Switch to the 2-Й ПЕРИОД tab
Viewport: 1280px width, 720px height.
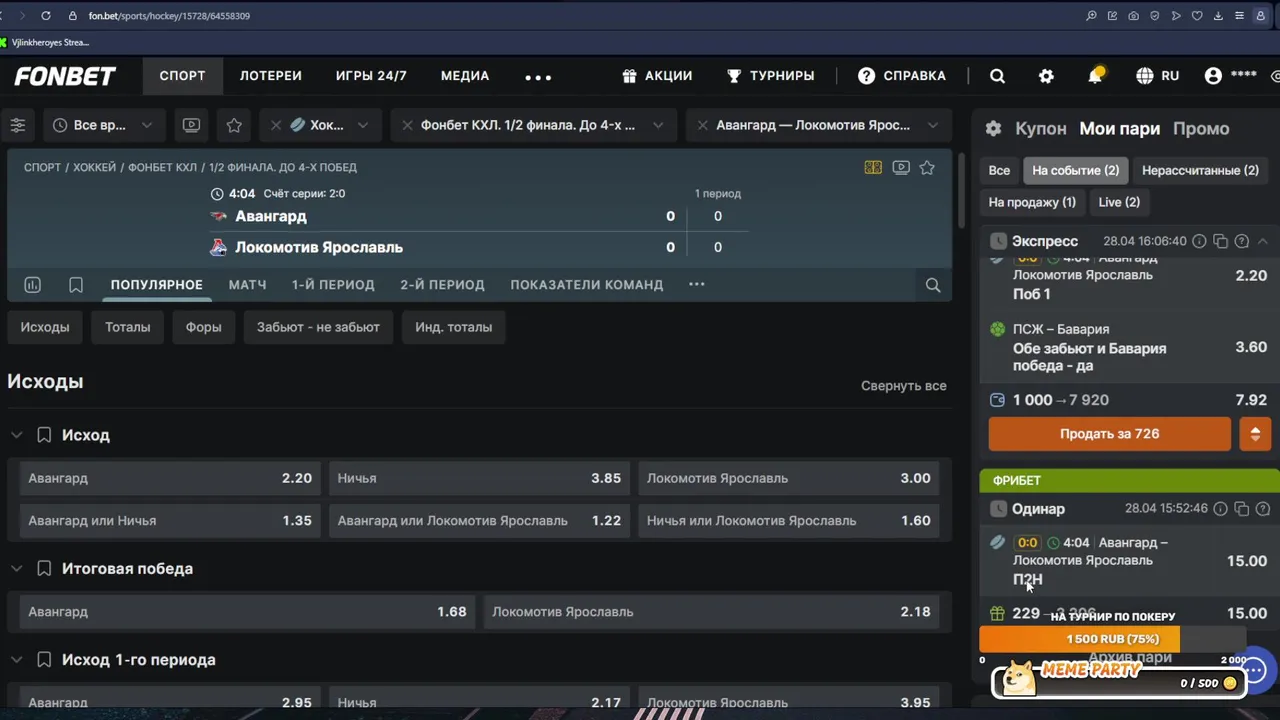point(442,285)
